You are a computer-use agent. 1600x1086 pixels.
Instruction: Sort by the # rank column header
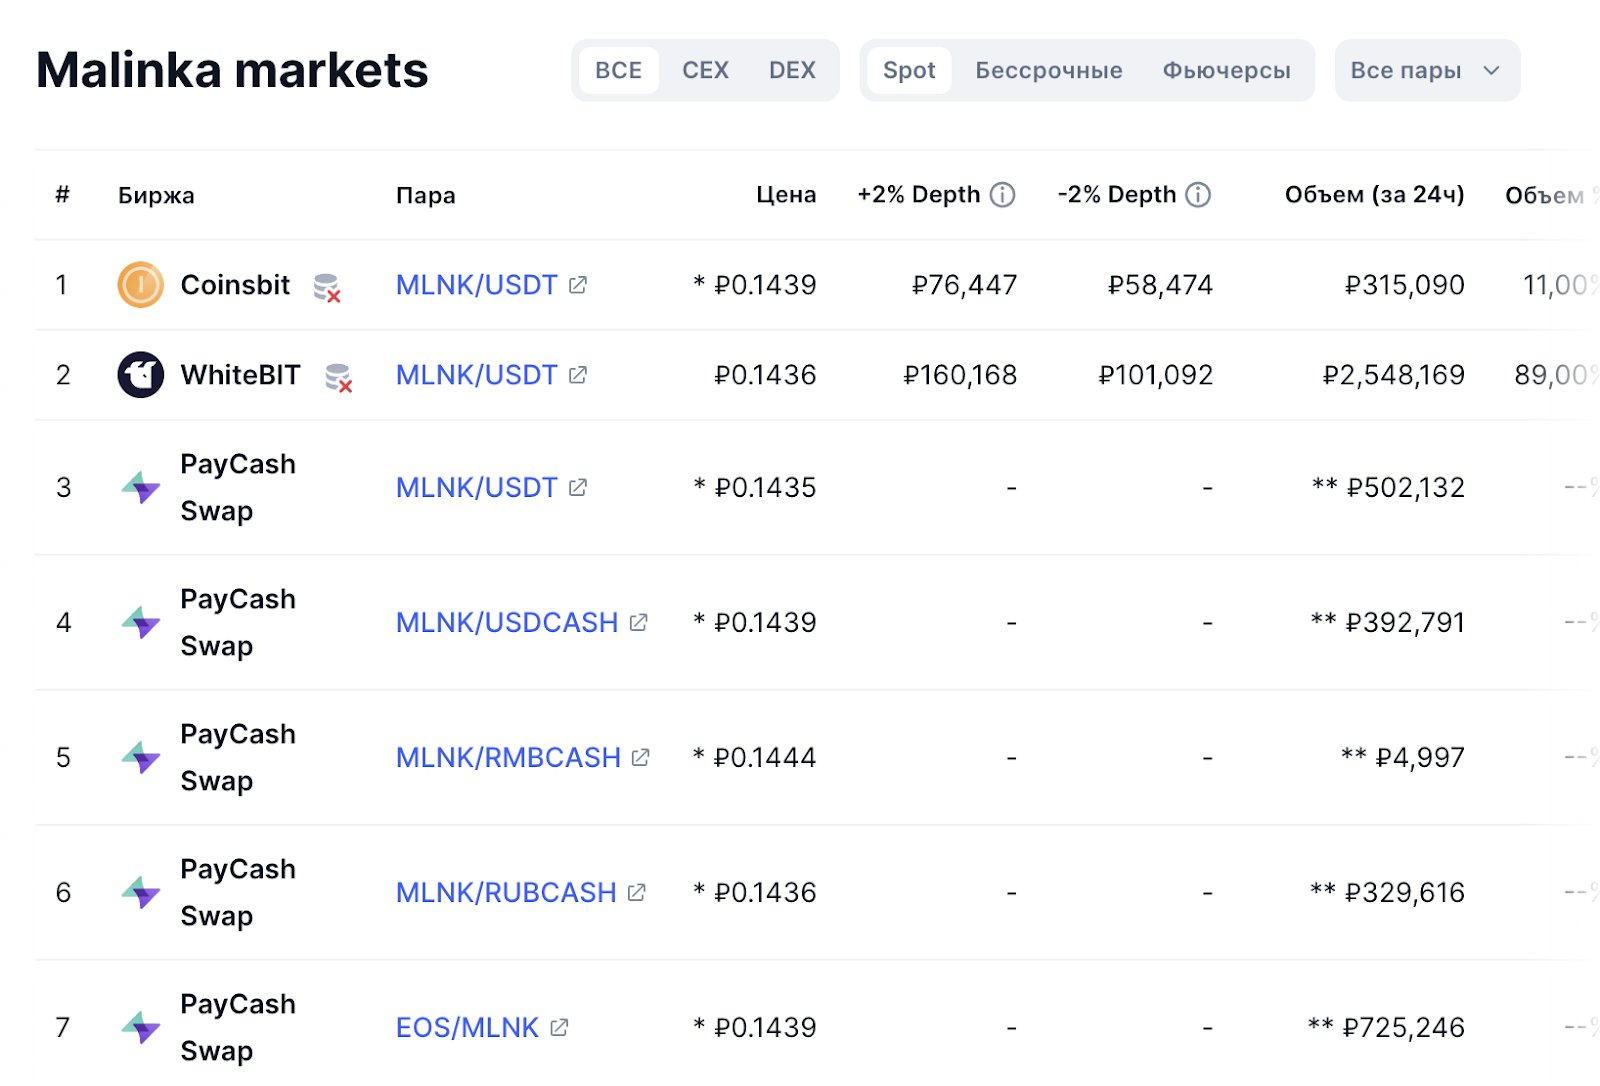(x=62, y=194)
